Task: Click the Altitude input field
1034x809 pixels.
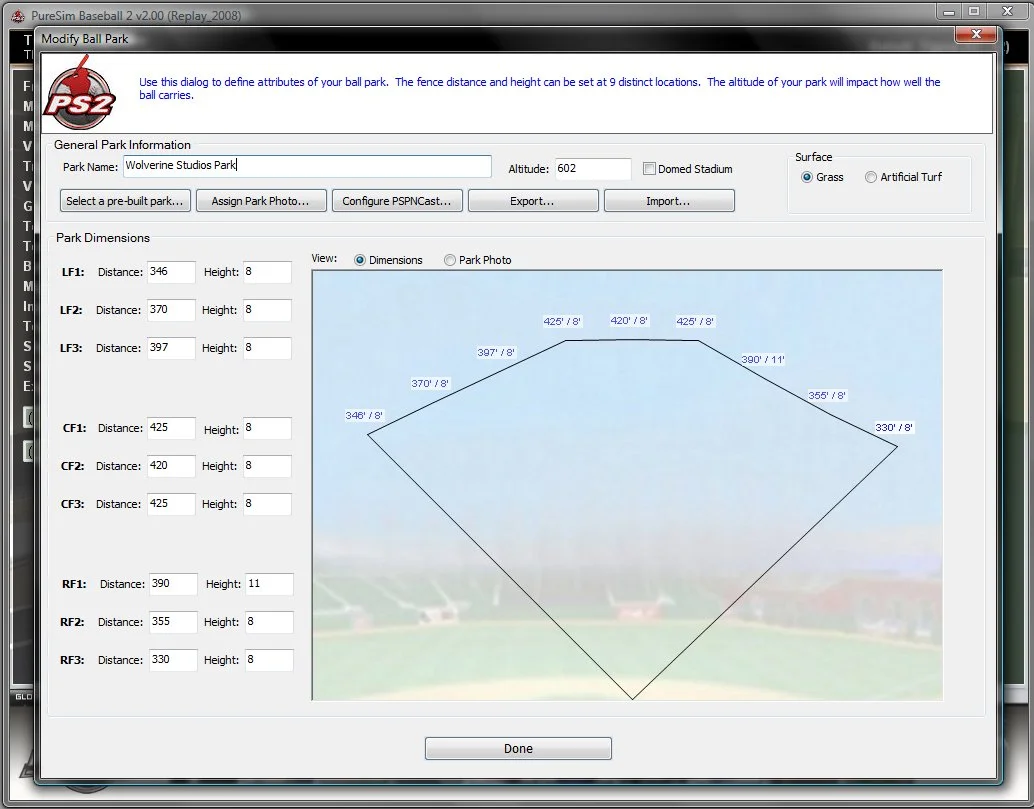Action: click(x=592, y=168)
